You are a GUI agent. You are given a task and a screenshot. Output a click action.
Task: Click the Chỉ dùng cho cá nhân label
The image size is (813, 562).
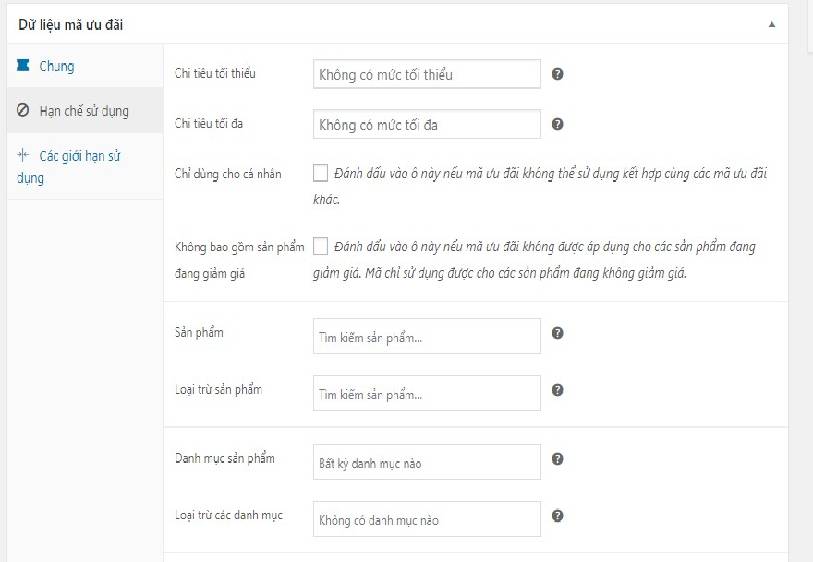228,174
